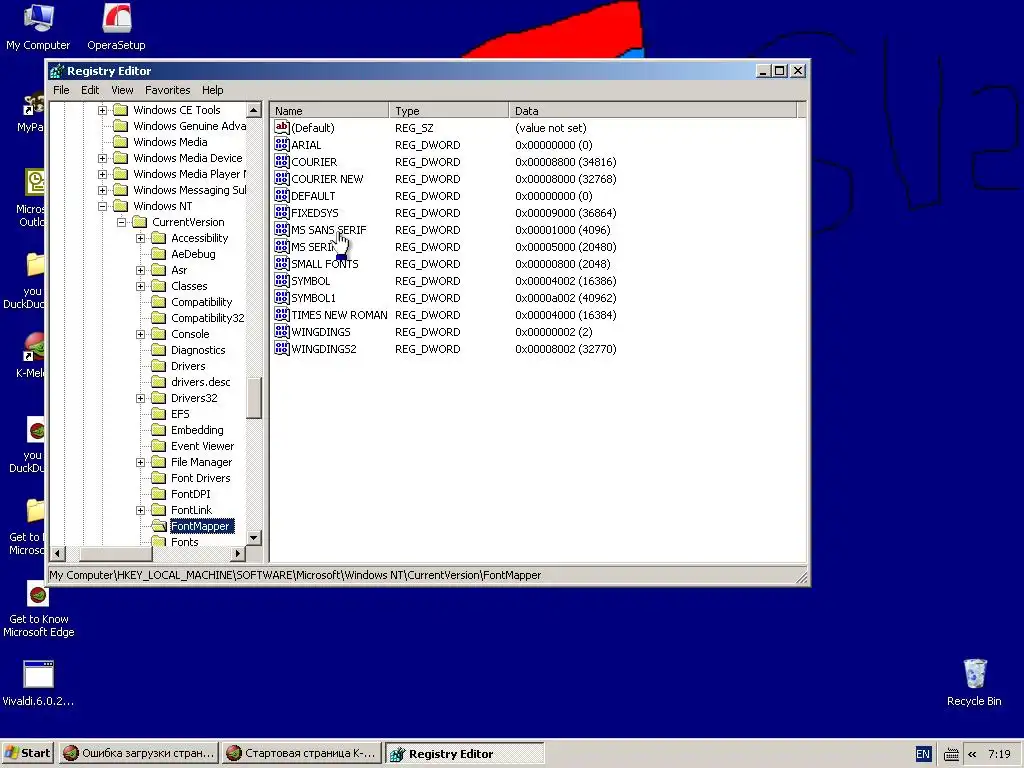
Task: Expand the File Manager key
Action: (140, 462)
